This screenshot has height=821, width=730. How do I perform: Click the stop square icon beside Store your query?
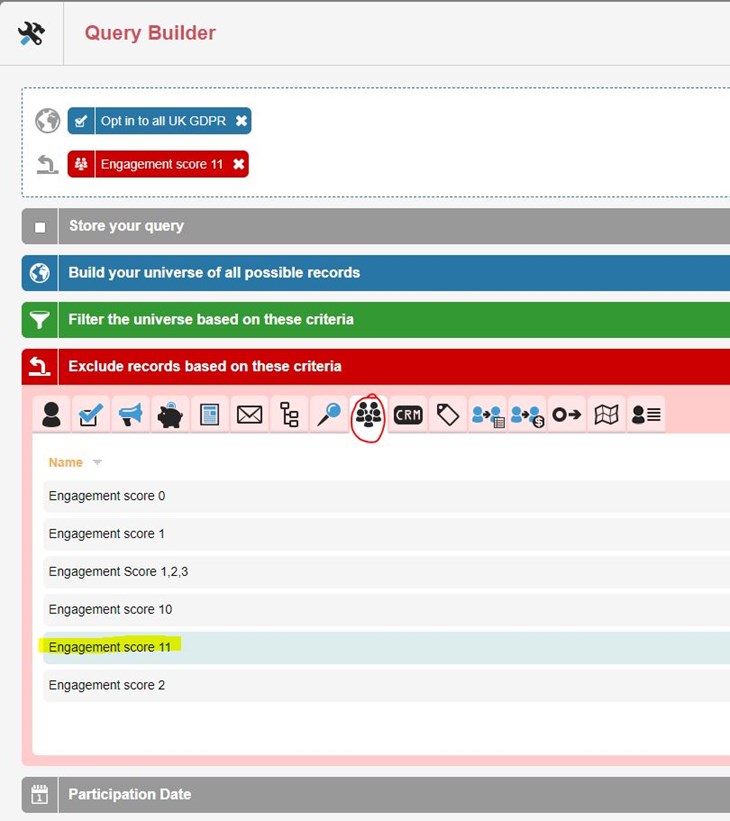click(40, 227)
